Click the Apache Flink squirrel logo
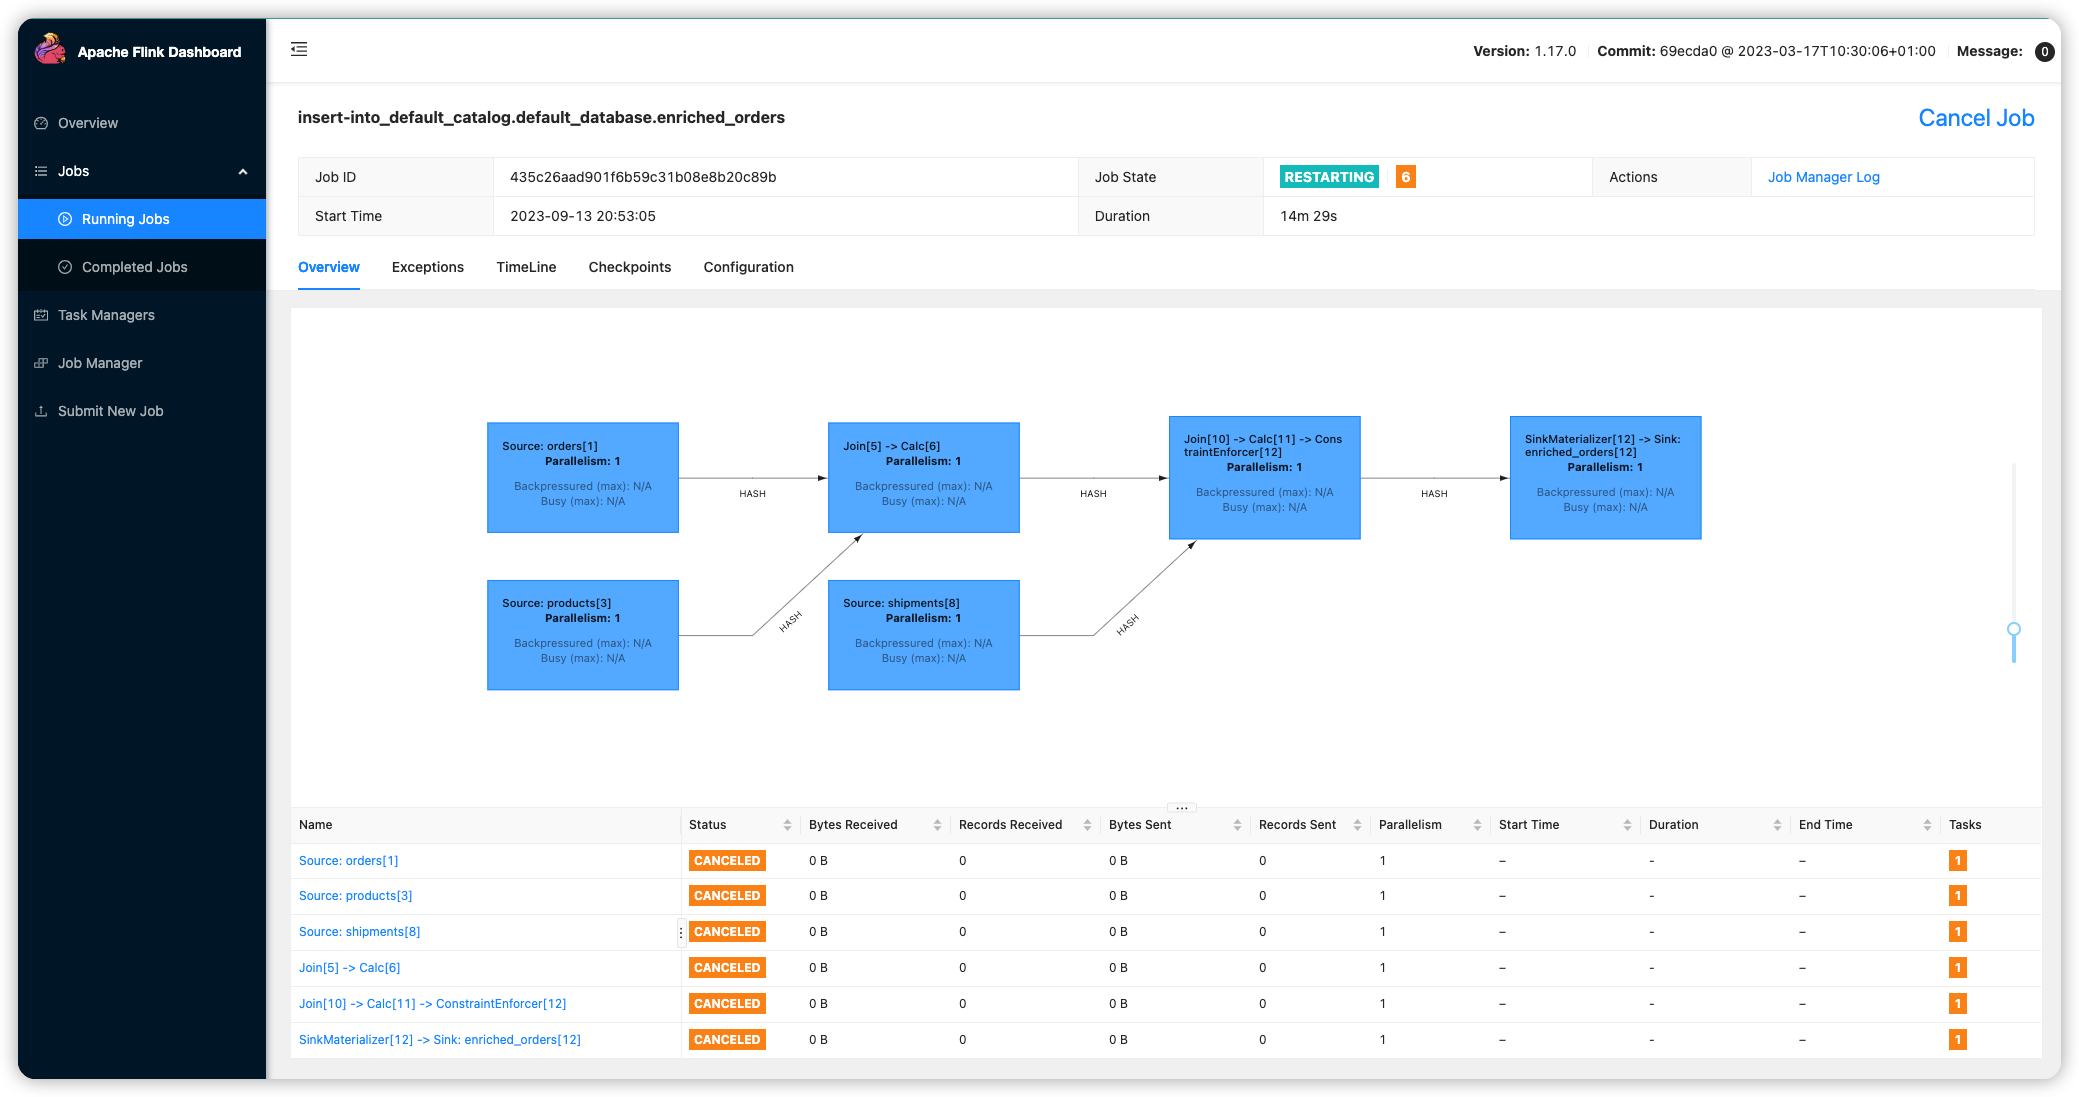Viewport: 2079px width, 1097px height. point(49,50)
